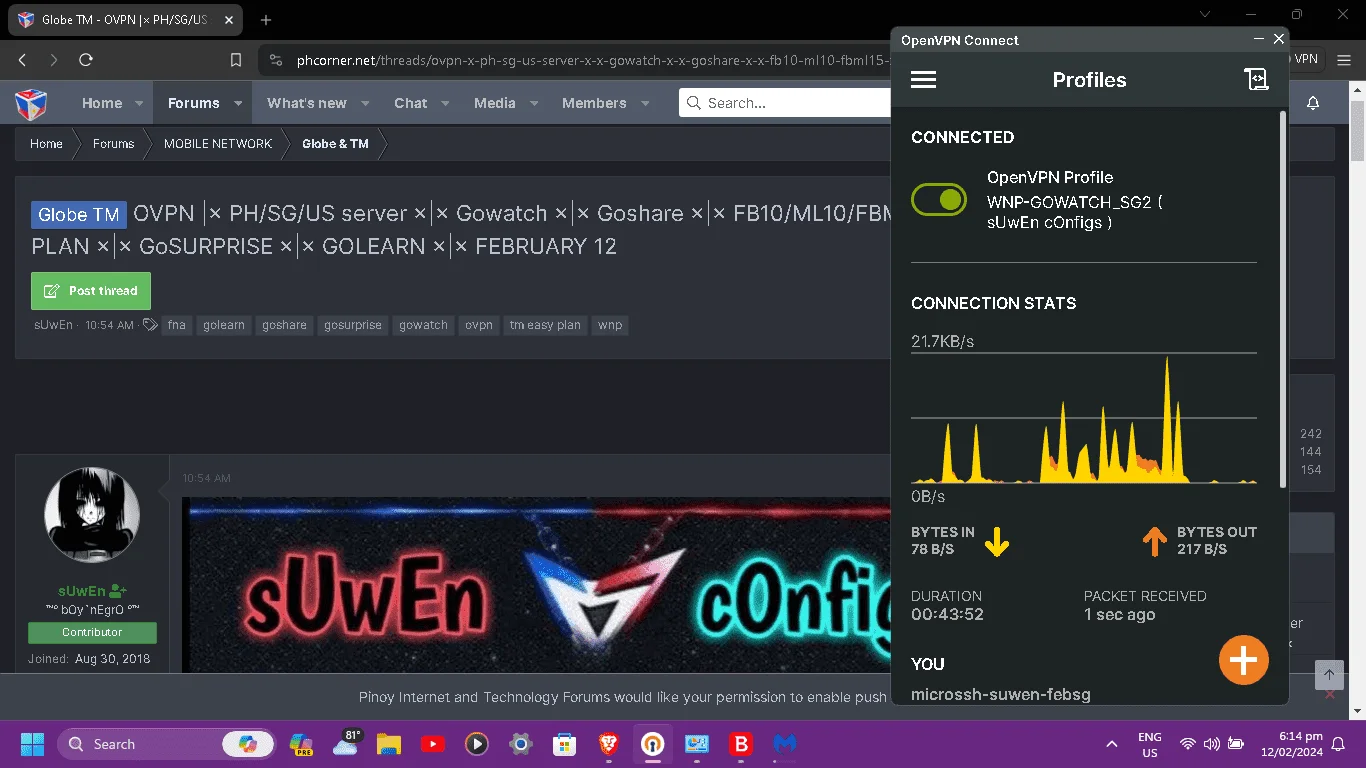1366x768 pixels.
Task: Click sUwEn's avatar picture
Action: [x=92, y=514]
